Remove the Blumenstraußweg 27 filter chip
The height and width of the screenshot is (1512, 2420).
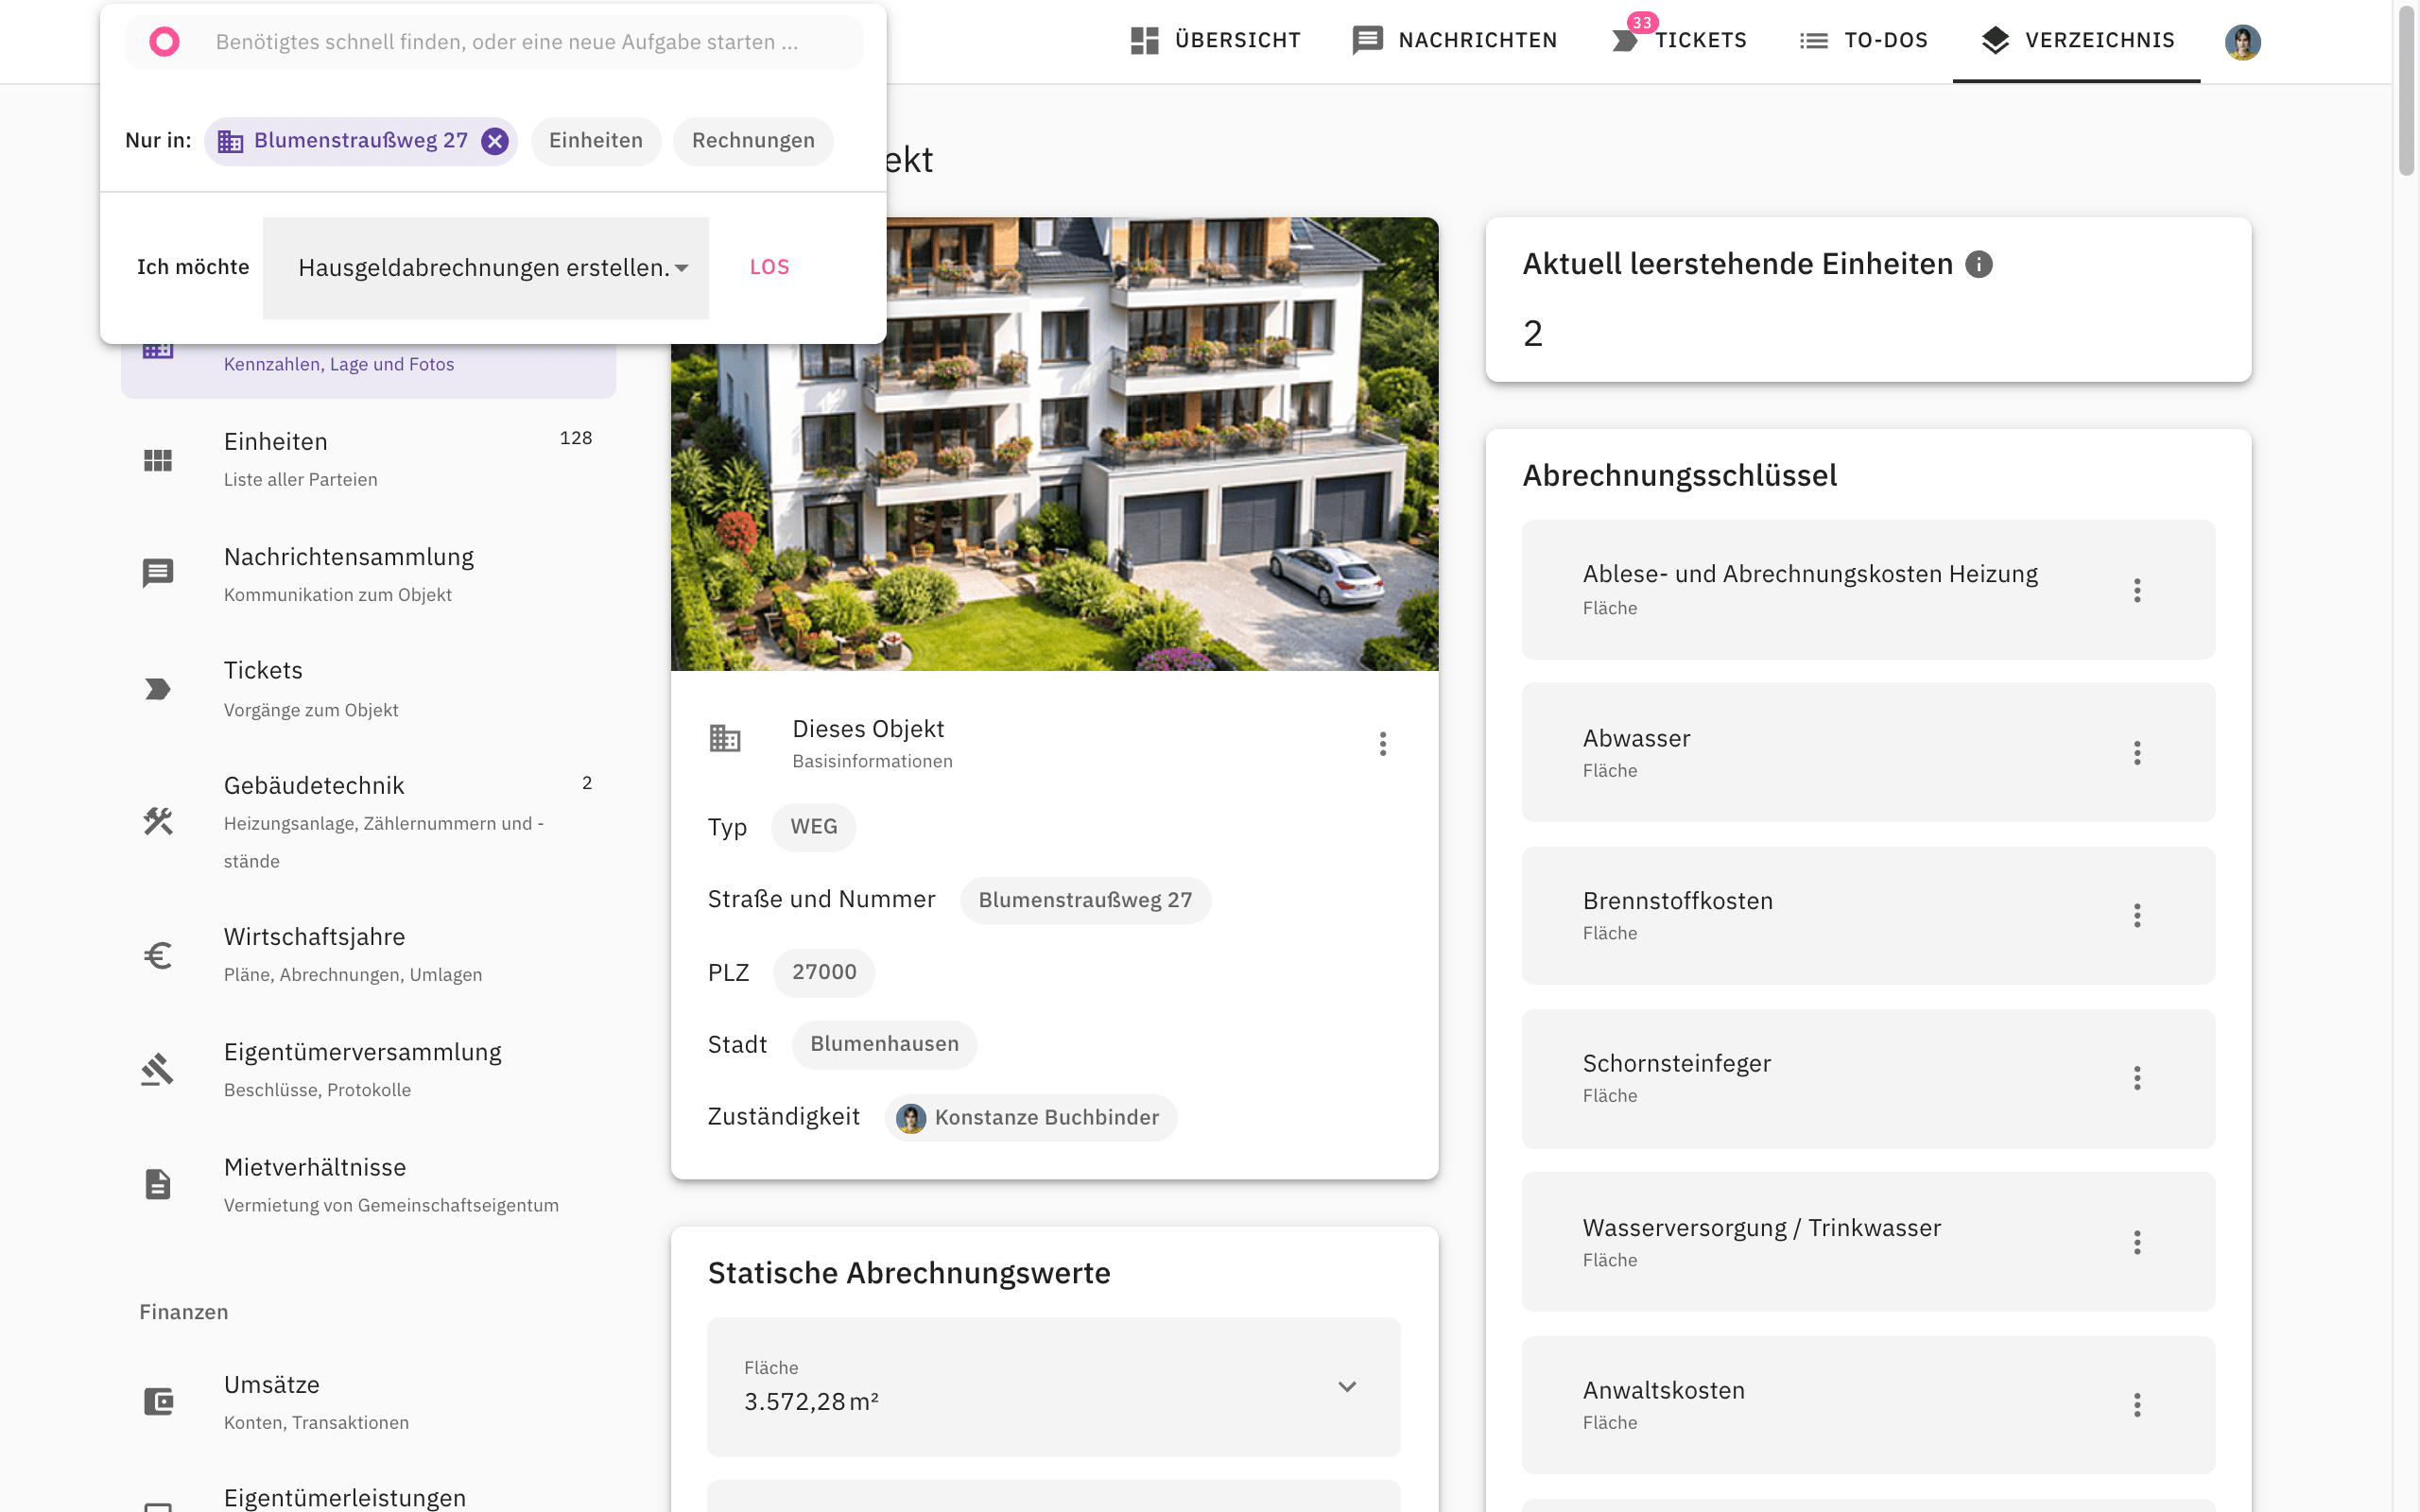494,141
